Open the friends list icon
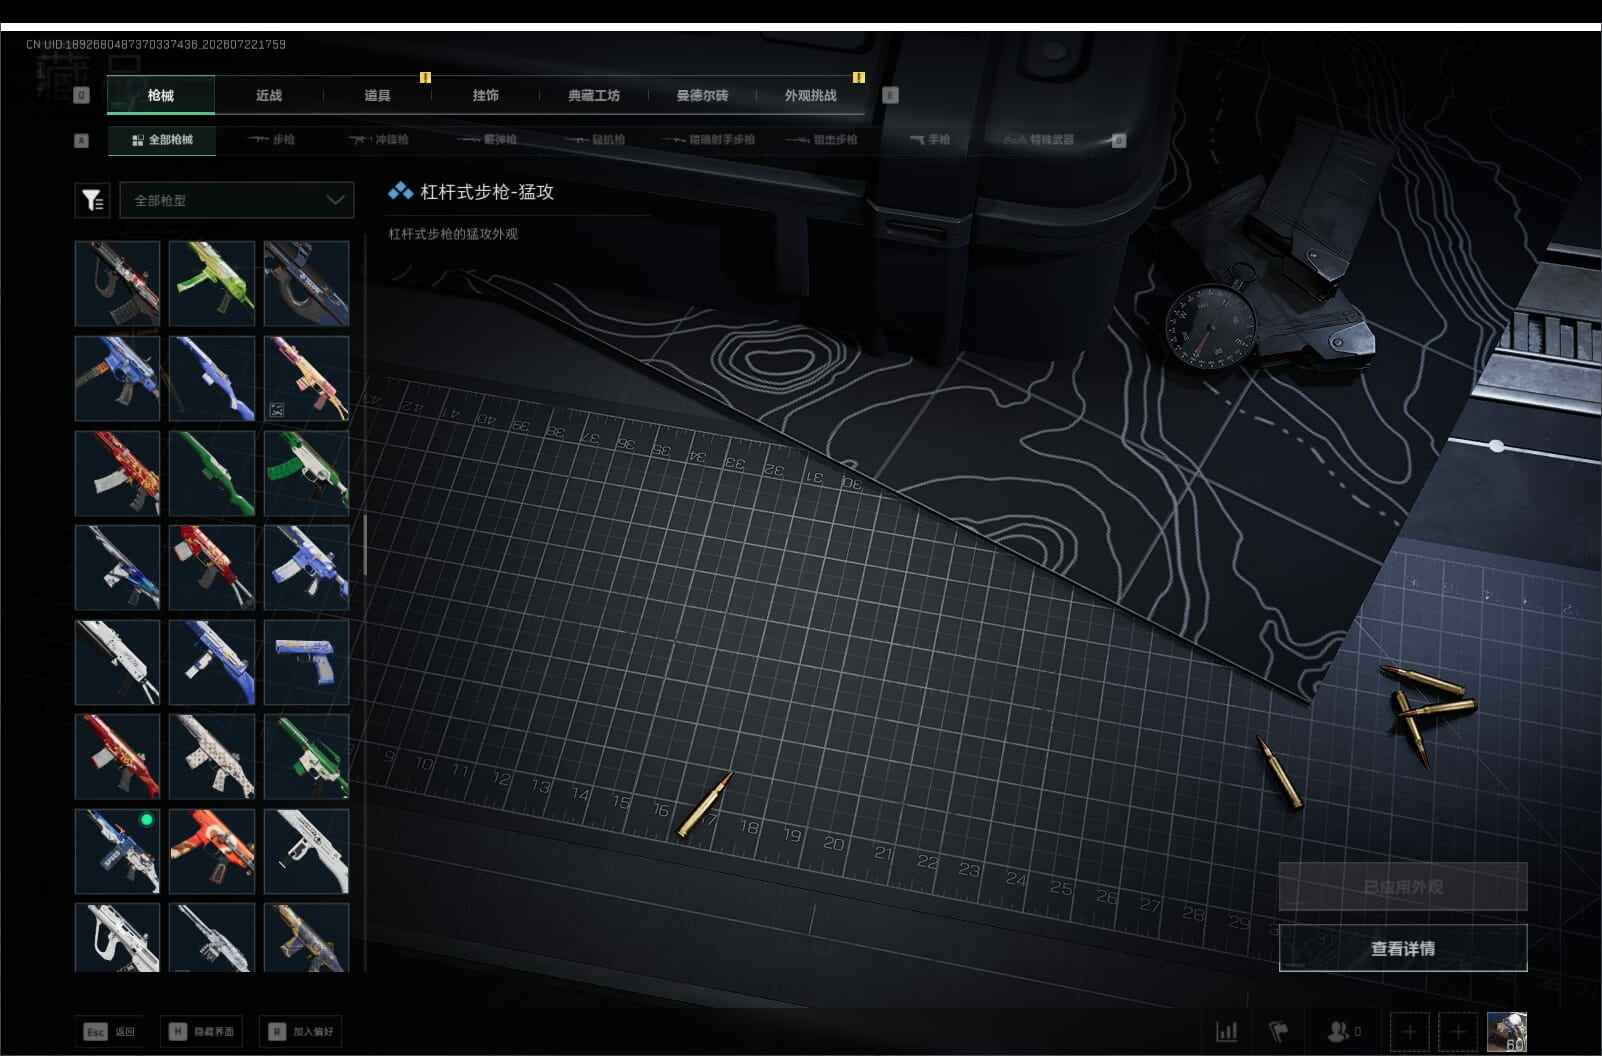 [1344, 1031]
